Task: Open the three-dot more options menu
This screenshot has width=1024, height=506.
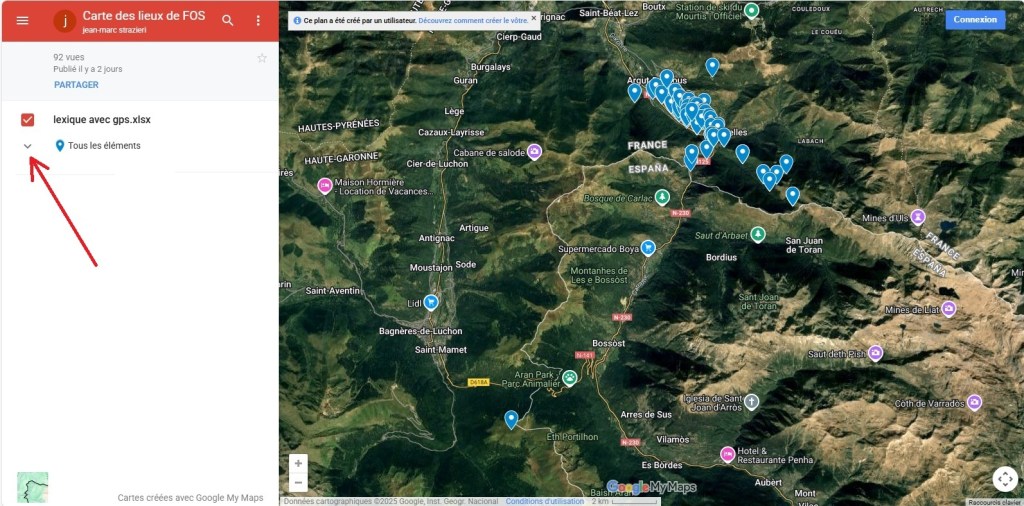Action: click(x=258, y=20)
